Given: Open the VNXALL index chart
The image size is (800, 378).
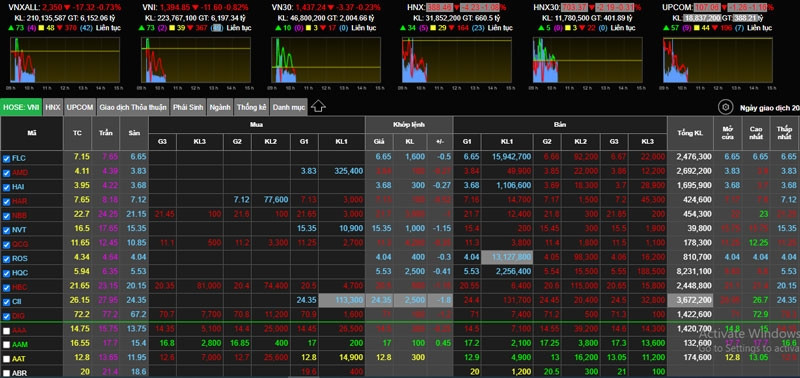Looking at the screenshot, I should (x=65, y=60).
